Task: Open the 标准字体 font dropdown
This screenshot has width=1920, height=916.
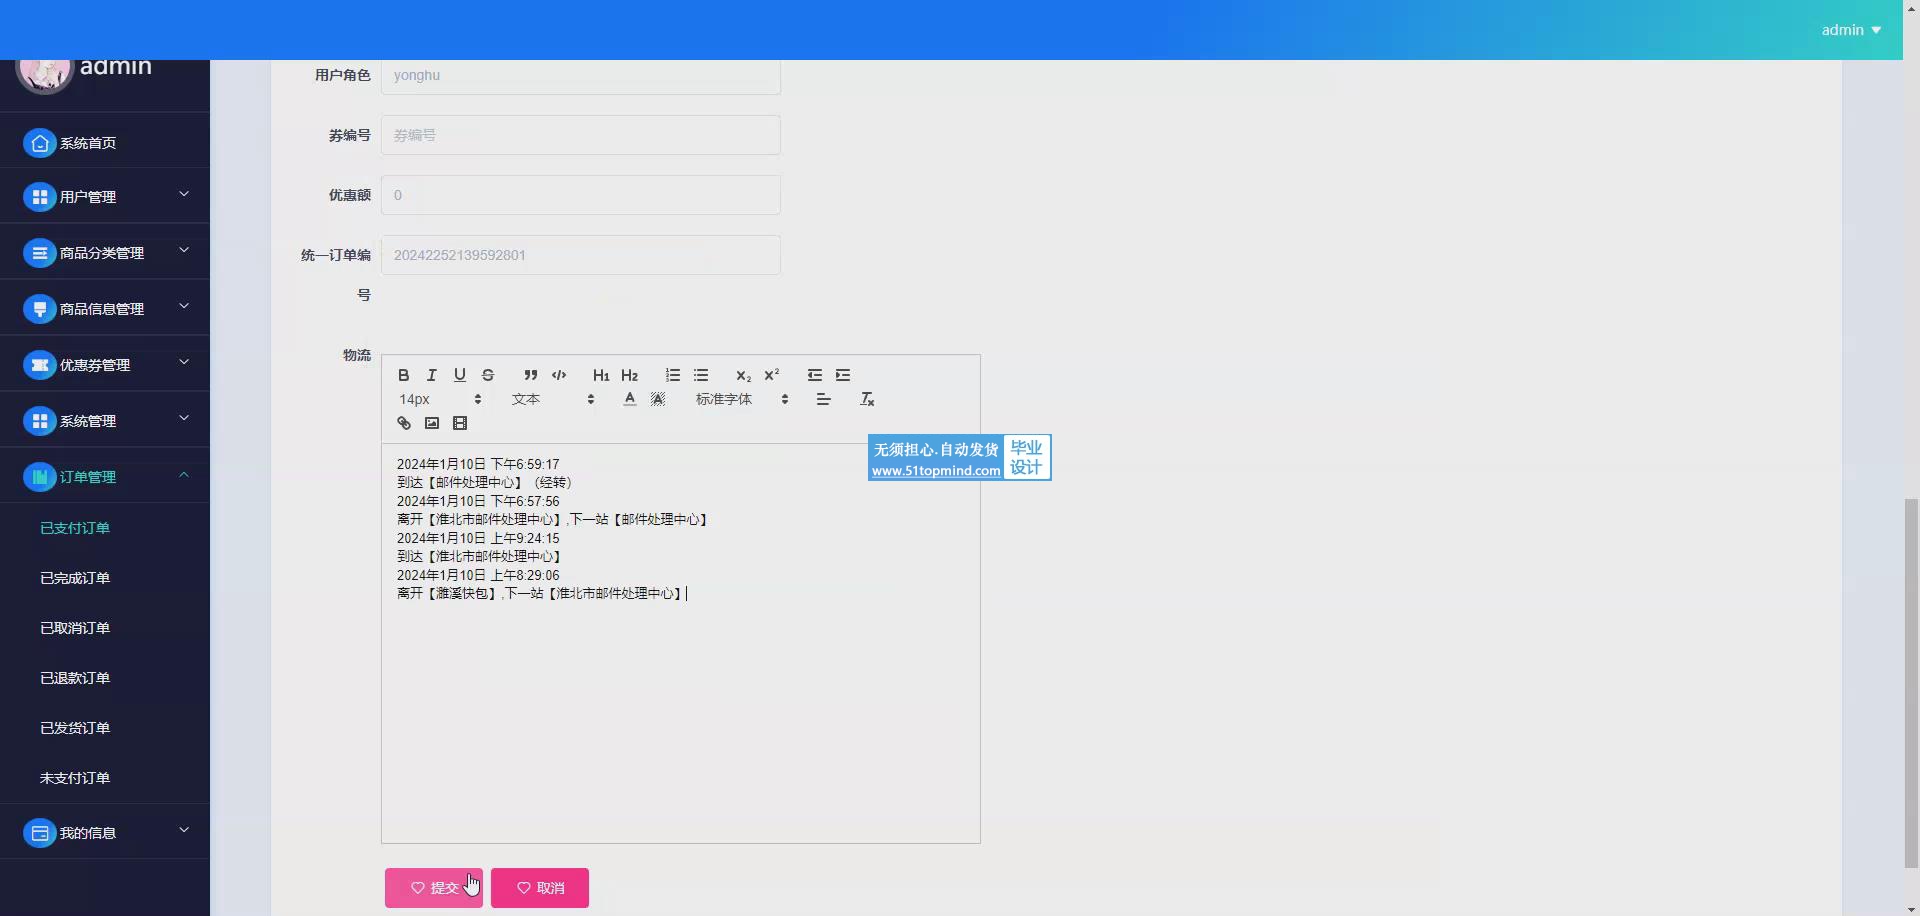Action: (x=742, y=399)
